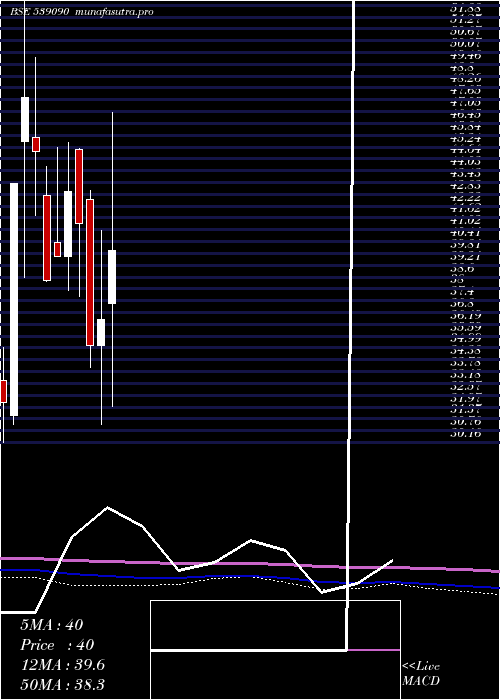Click the 36.19 price axis label
The height and width of the screenshot is (700, 500).
(466, 316)
